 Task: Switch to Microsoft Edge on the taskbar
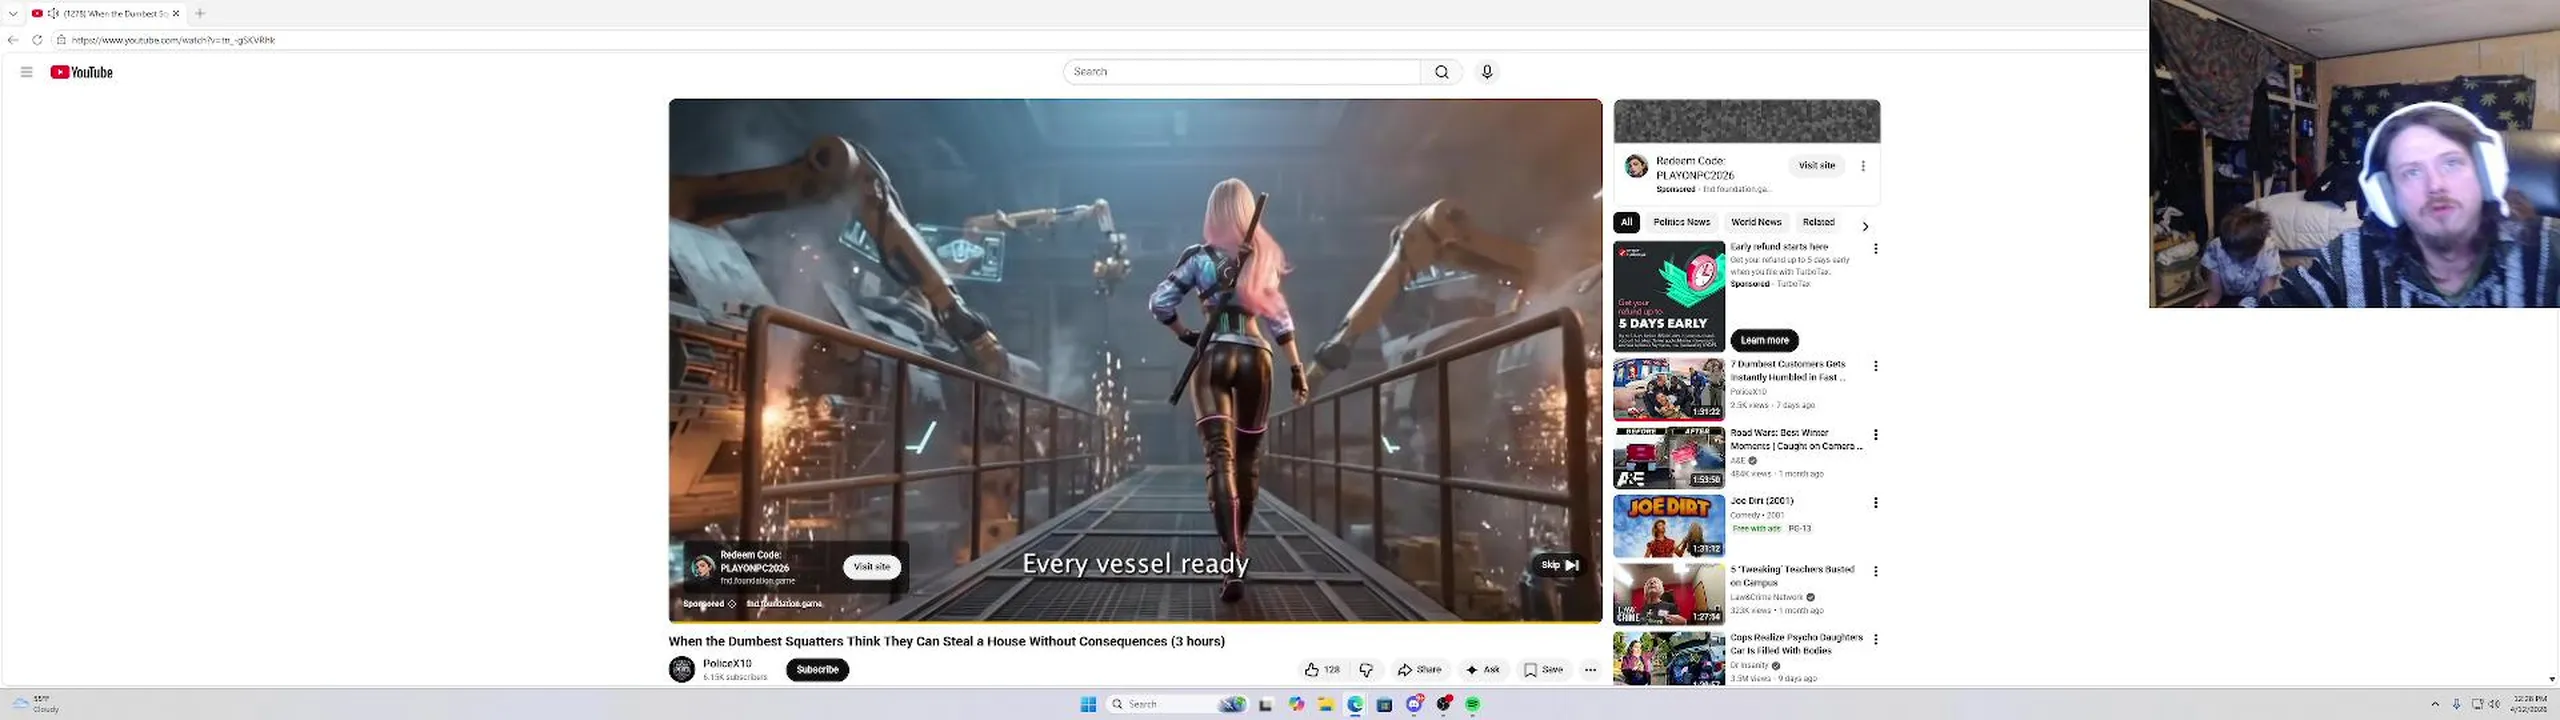1355,705
